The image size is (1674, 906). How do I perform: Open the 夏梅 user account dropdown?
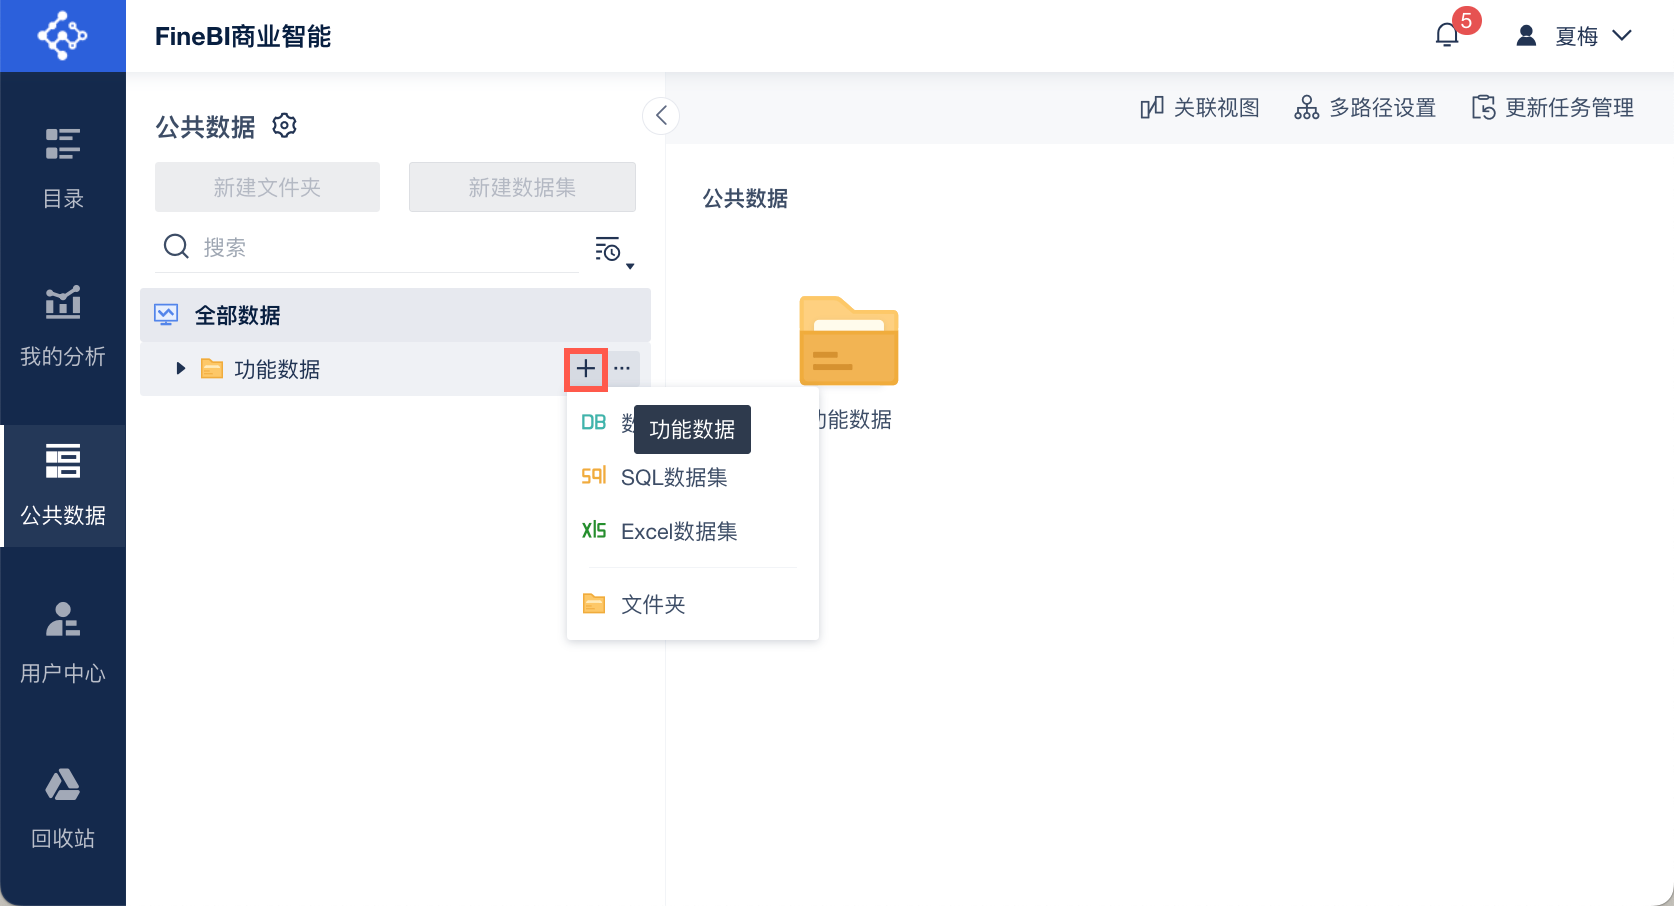[x=1577, y=36]
